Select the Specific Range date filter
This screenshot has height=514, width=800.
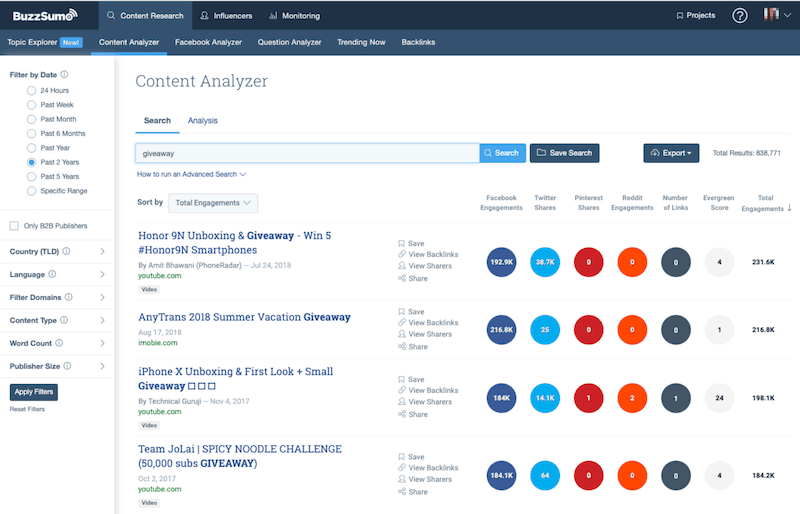click(x=32, y=190)
